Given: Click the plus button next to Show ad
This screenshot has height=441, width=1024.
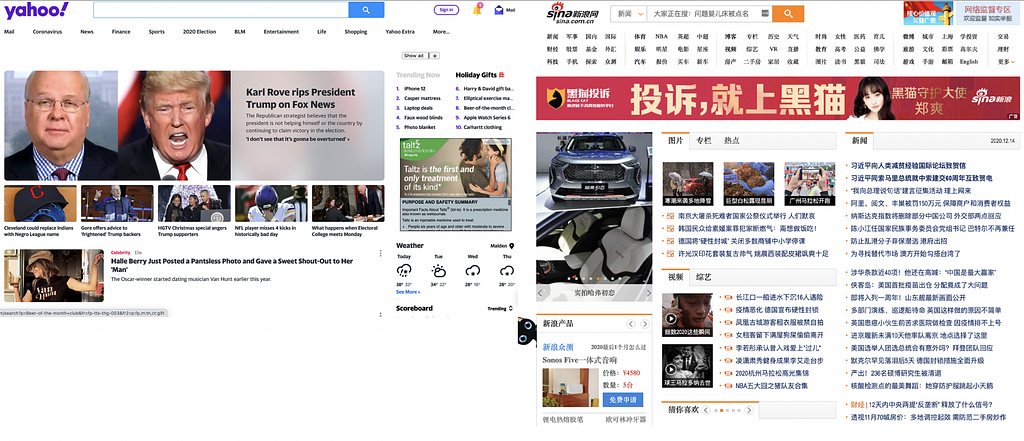Looking at the screenshot, I should (x=436, y=56).
